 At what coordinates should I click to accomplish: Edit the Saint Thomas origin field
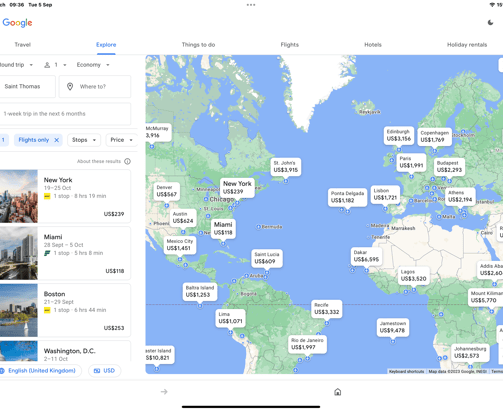coord(27,86)
